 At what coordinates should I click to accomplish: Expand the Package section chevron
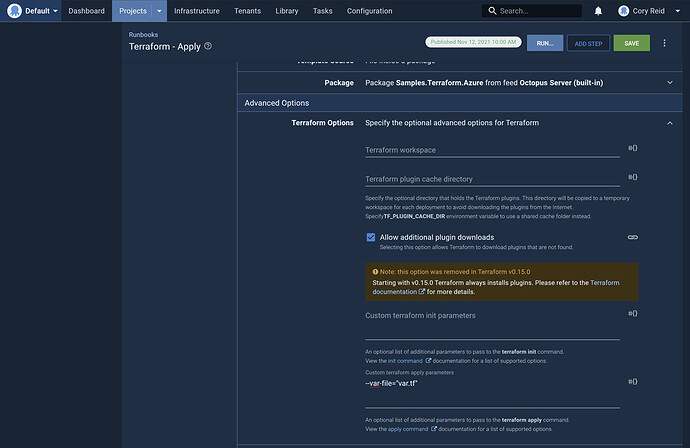(670, 83)
